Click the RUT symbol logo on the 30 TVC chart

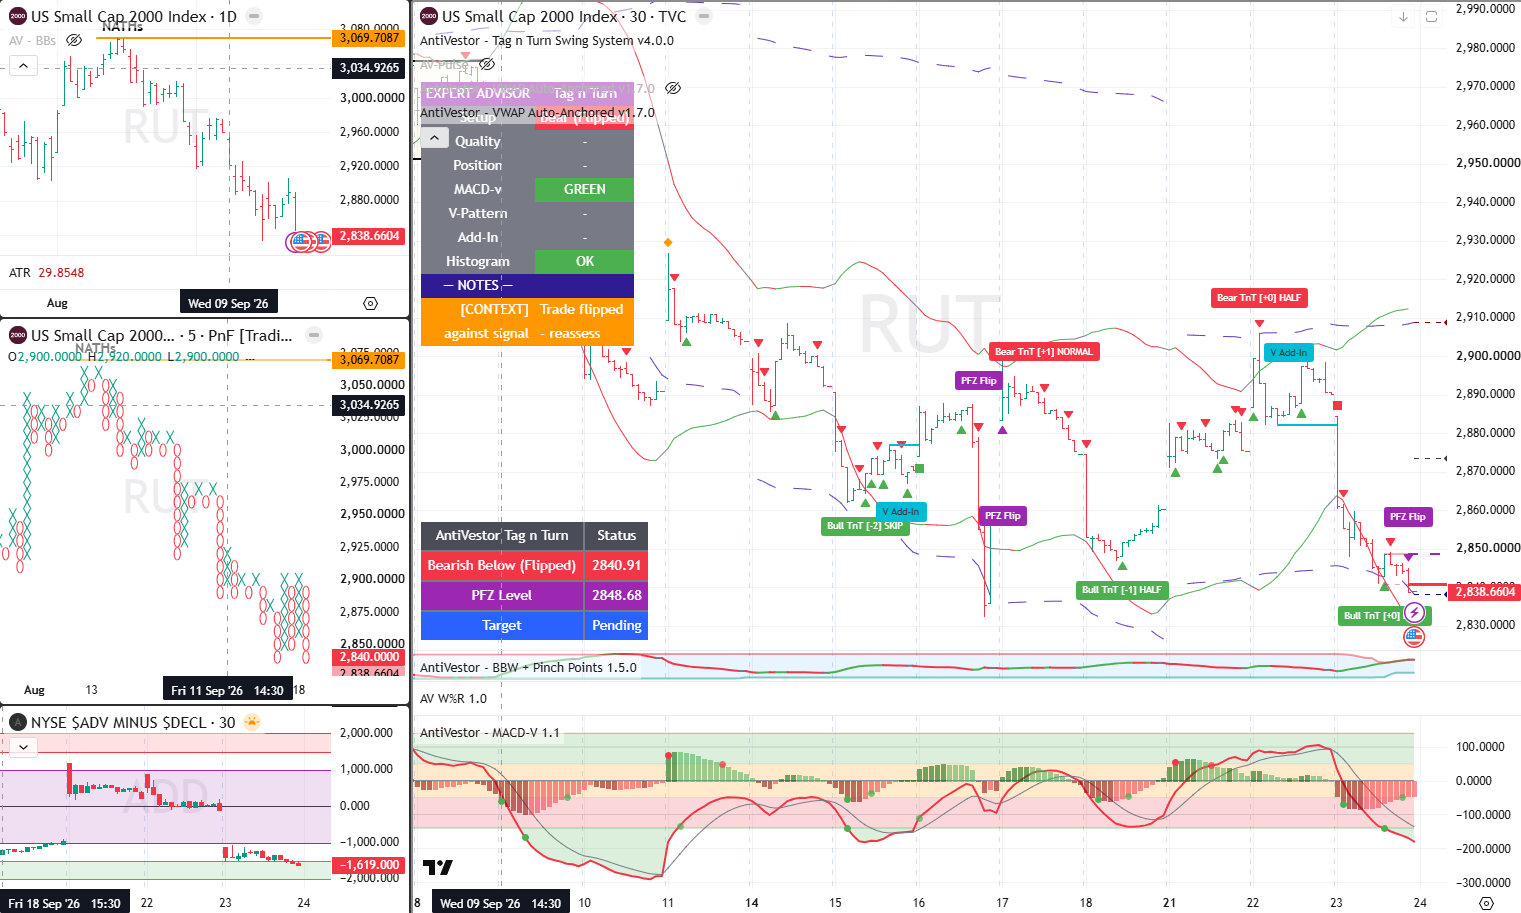(x=429, y=16)
